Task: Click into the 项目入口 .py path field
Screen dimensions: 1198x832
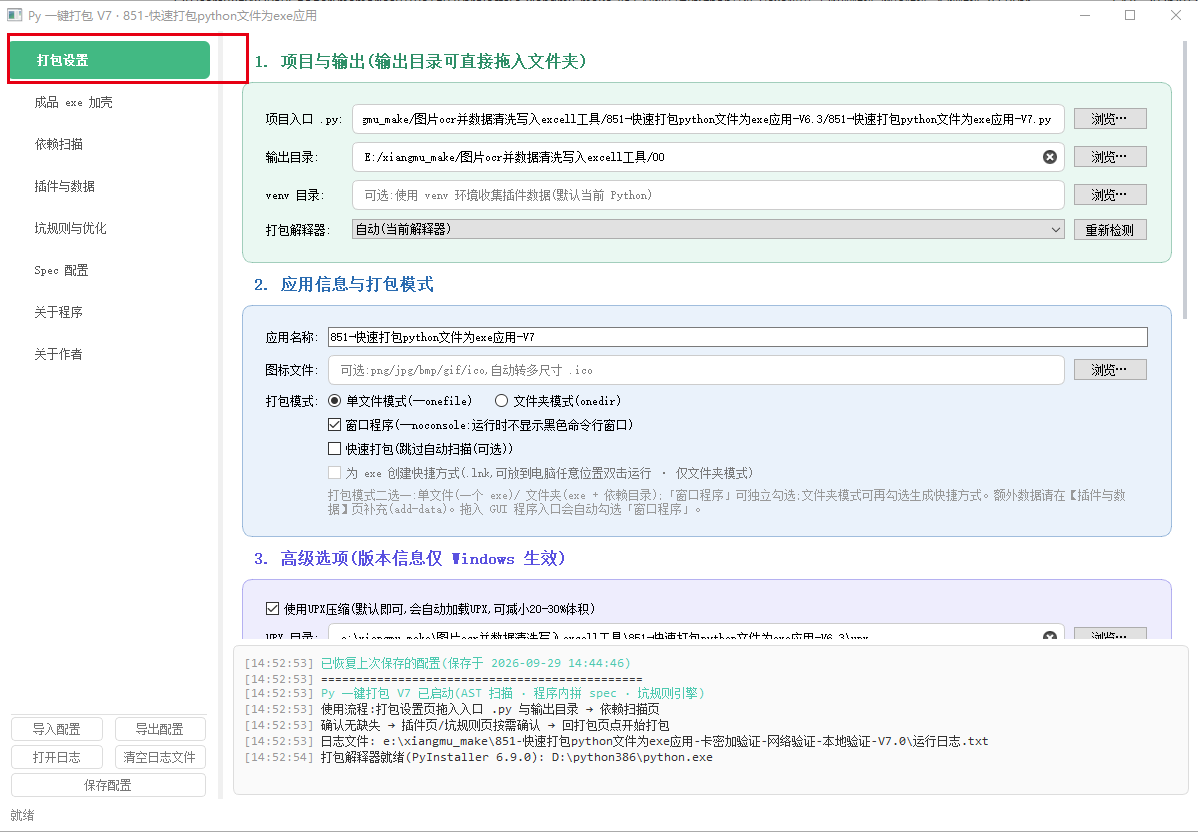Action: pyautogui.click(x=708, y=119)
